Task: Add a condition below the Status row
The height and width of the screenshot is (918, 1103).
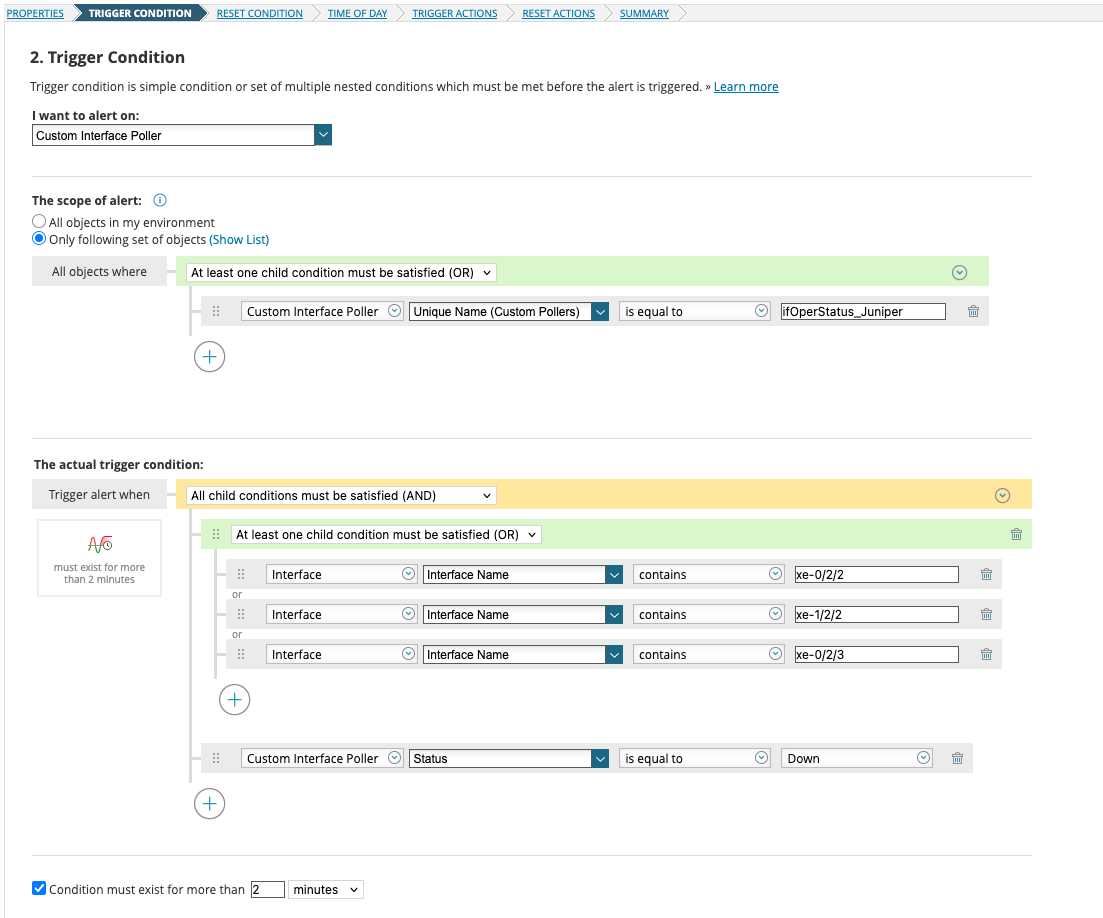Action: 210,803
